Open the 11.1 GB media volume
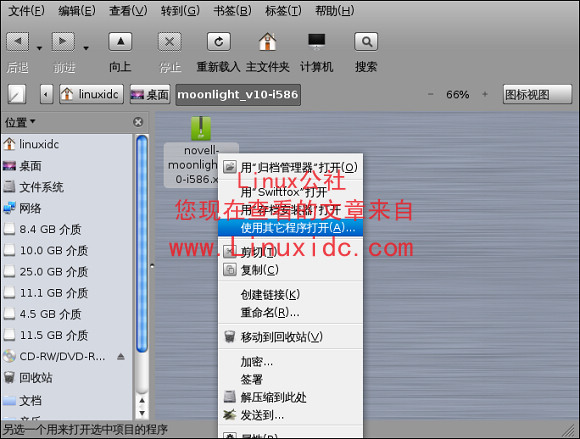580x439 pixels. pyautogui.click(x=67, y=293)
